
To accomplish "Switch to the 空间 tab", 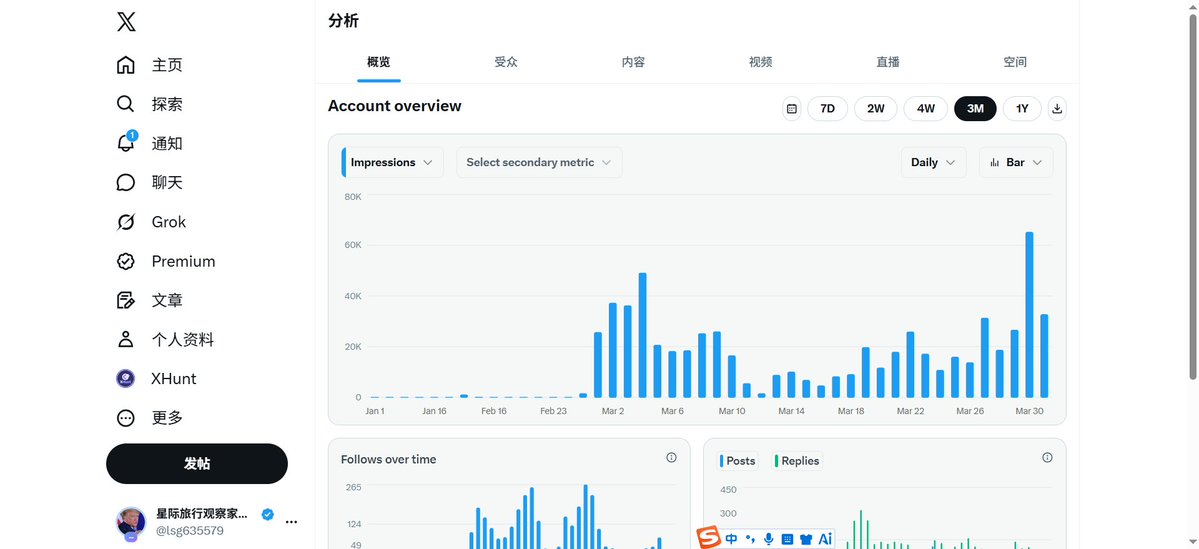I will [1015, 63].
